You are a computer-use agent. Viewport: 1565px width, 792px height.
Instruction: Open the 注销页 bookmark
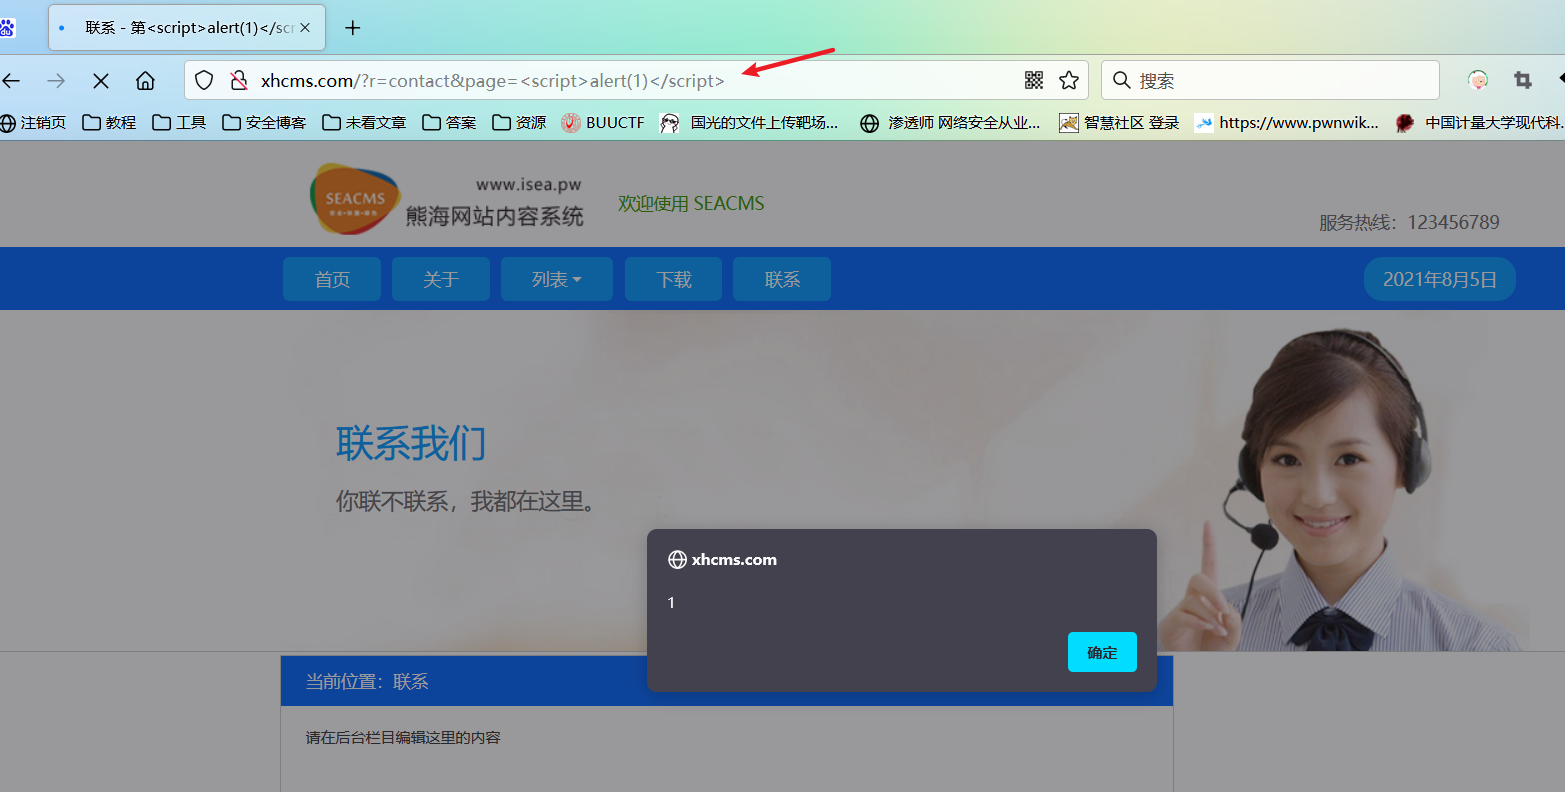(x=33, y=122)
